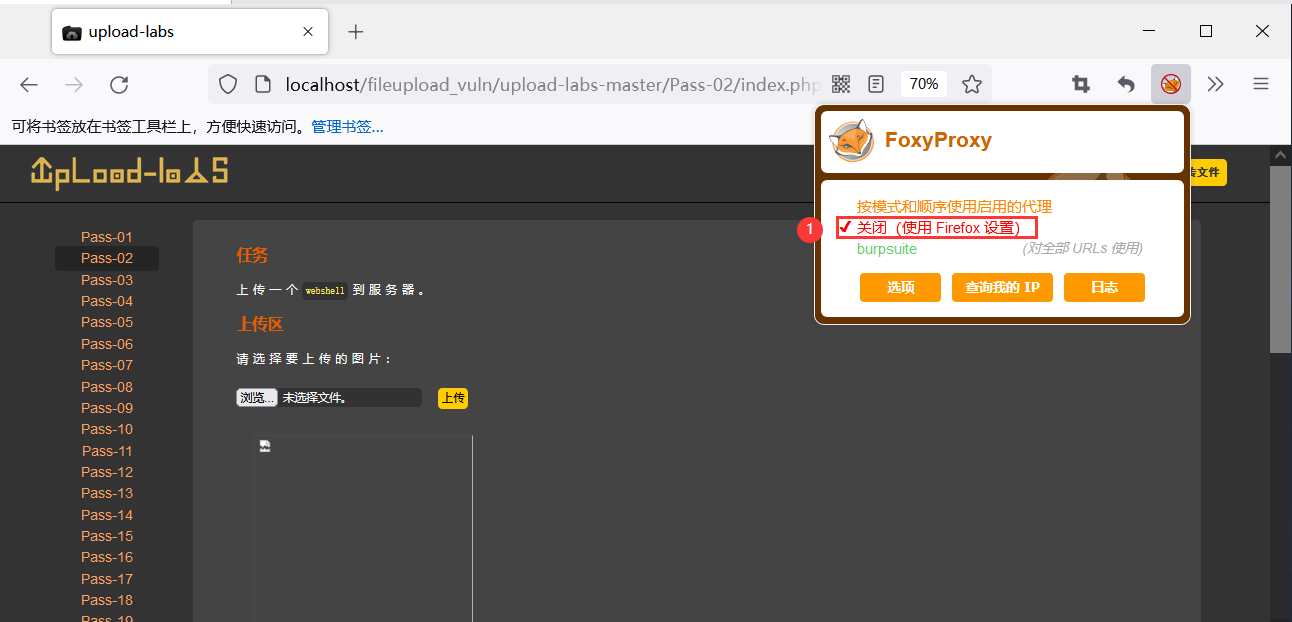Screen dimensions: 1292x622
Task: Bookmark this page with star icon
Action: click(x=972, y=84)
